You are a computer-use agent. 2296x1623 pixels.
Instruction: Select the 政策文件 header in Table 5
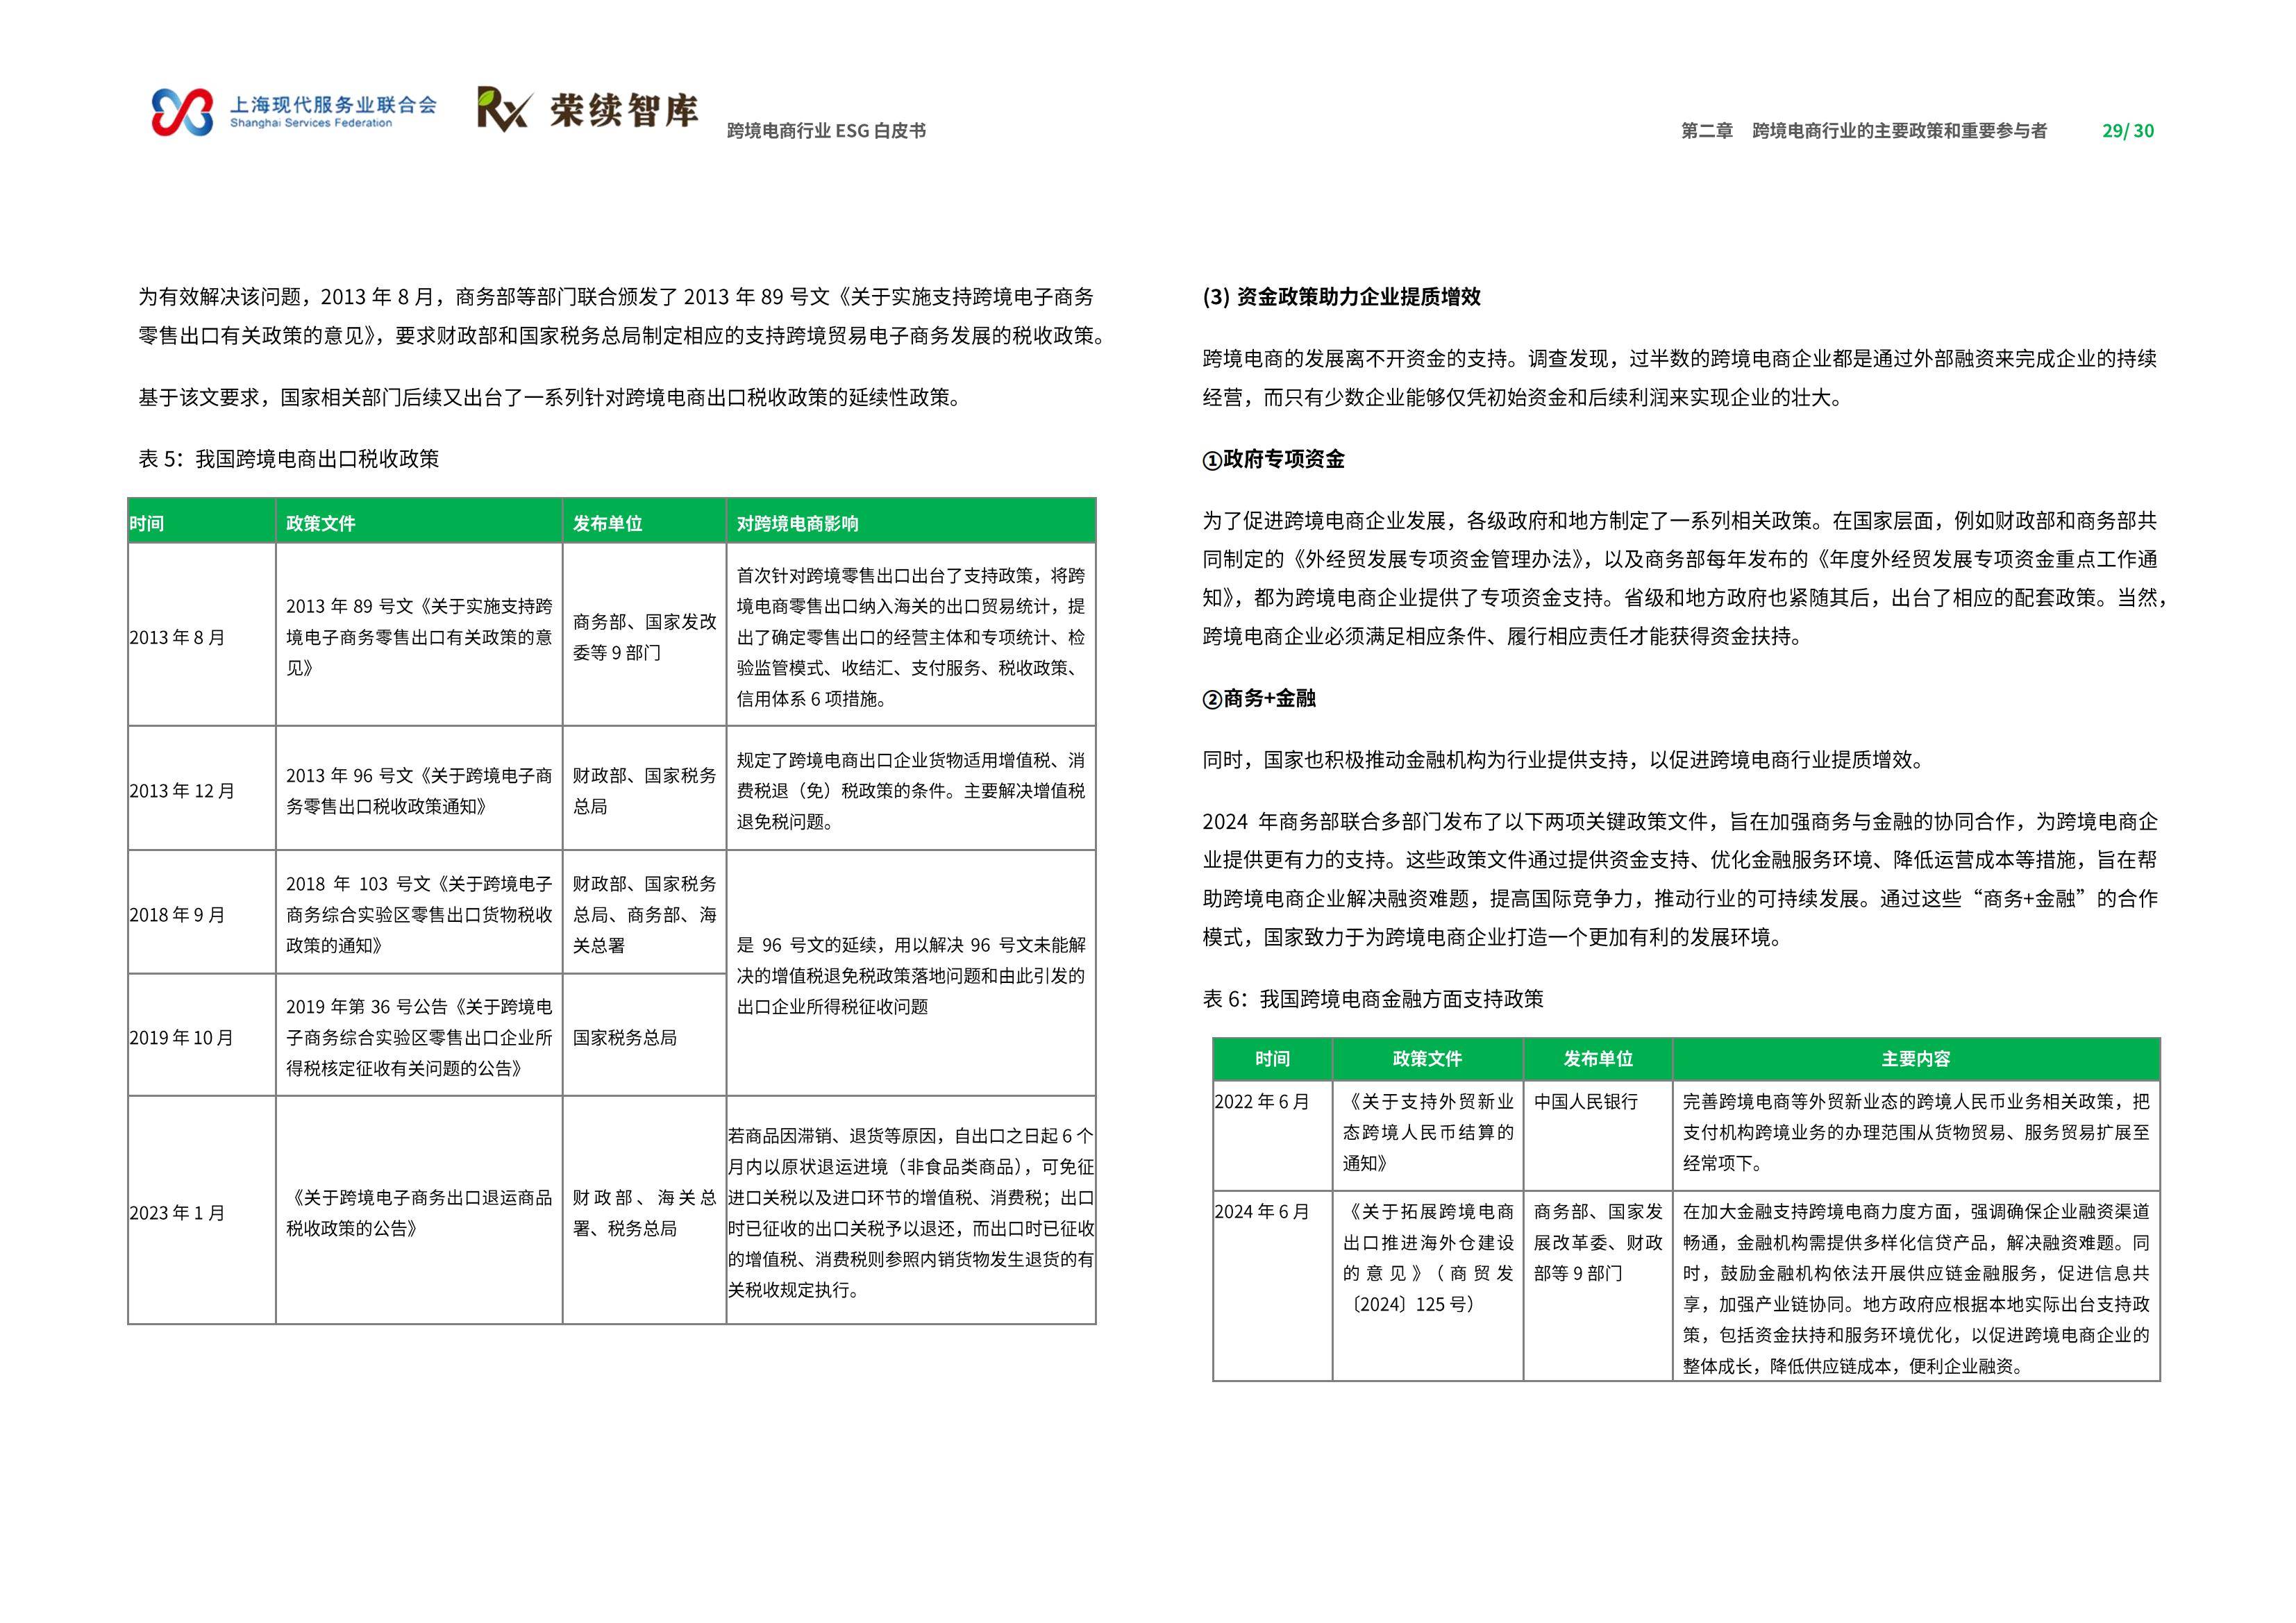tap(419, 522)
